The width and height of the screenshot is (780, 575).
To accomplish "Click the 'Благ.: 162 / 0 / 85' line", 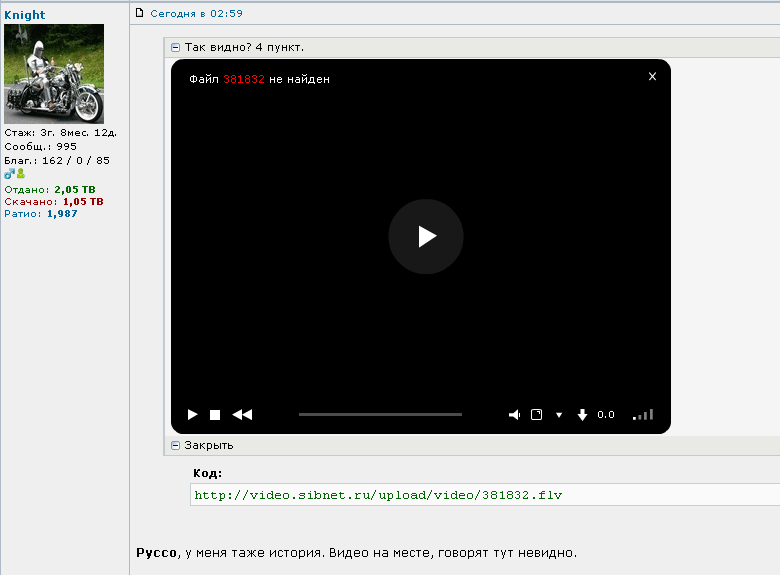I will click(57, 161).
